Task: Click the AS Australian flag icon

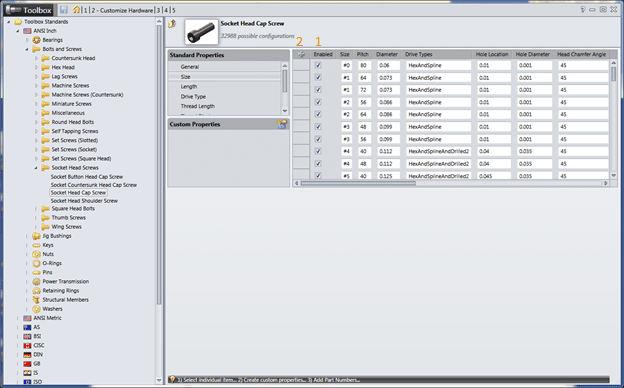Action: [x=27, y=328]
